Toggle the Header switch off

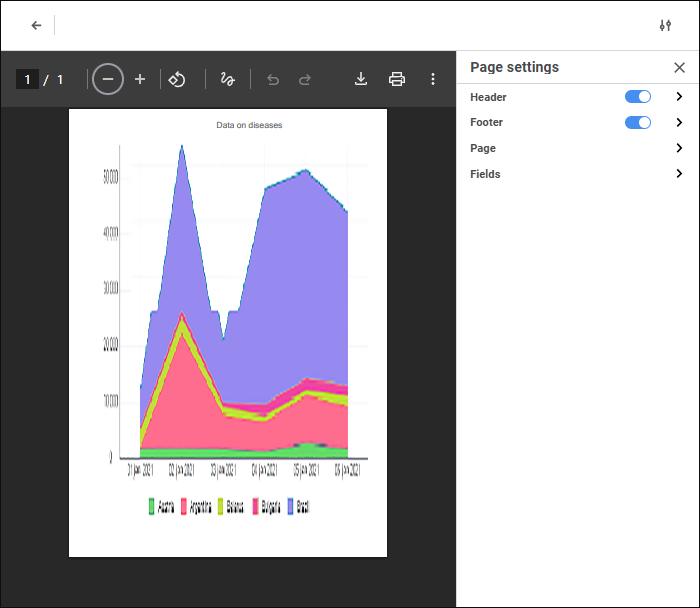coord(638,97)
